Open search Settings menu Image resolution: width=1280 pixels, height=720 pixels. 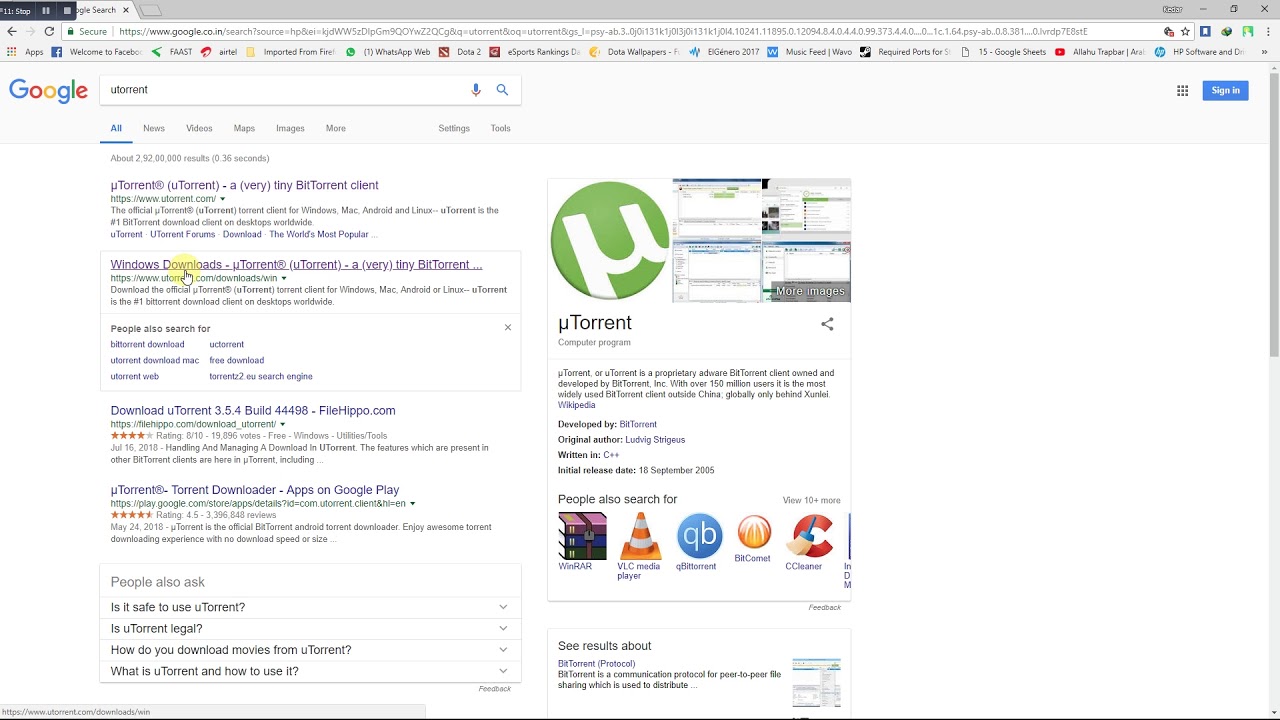[454, 128]
